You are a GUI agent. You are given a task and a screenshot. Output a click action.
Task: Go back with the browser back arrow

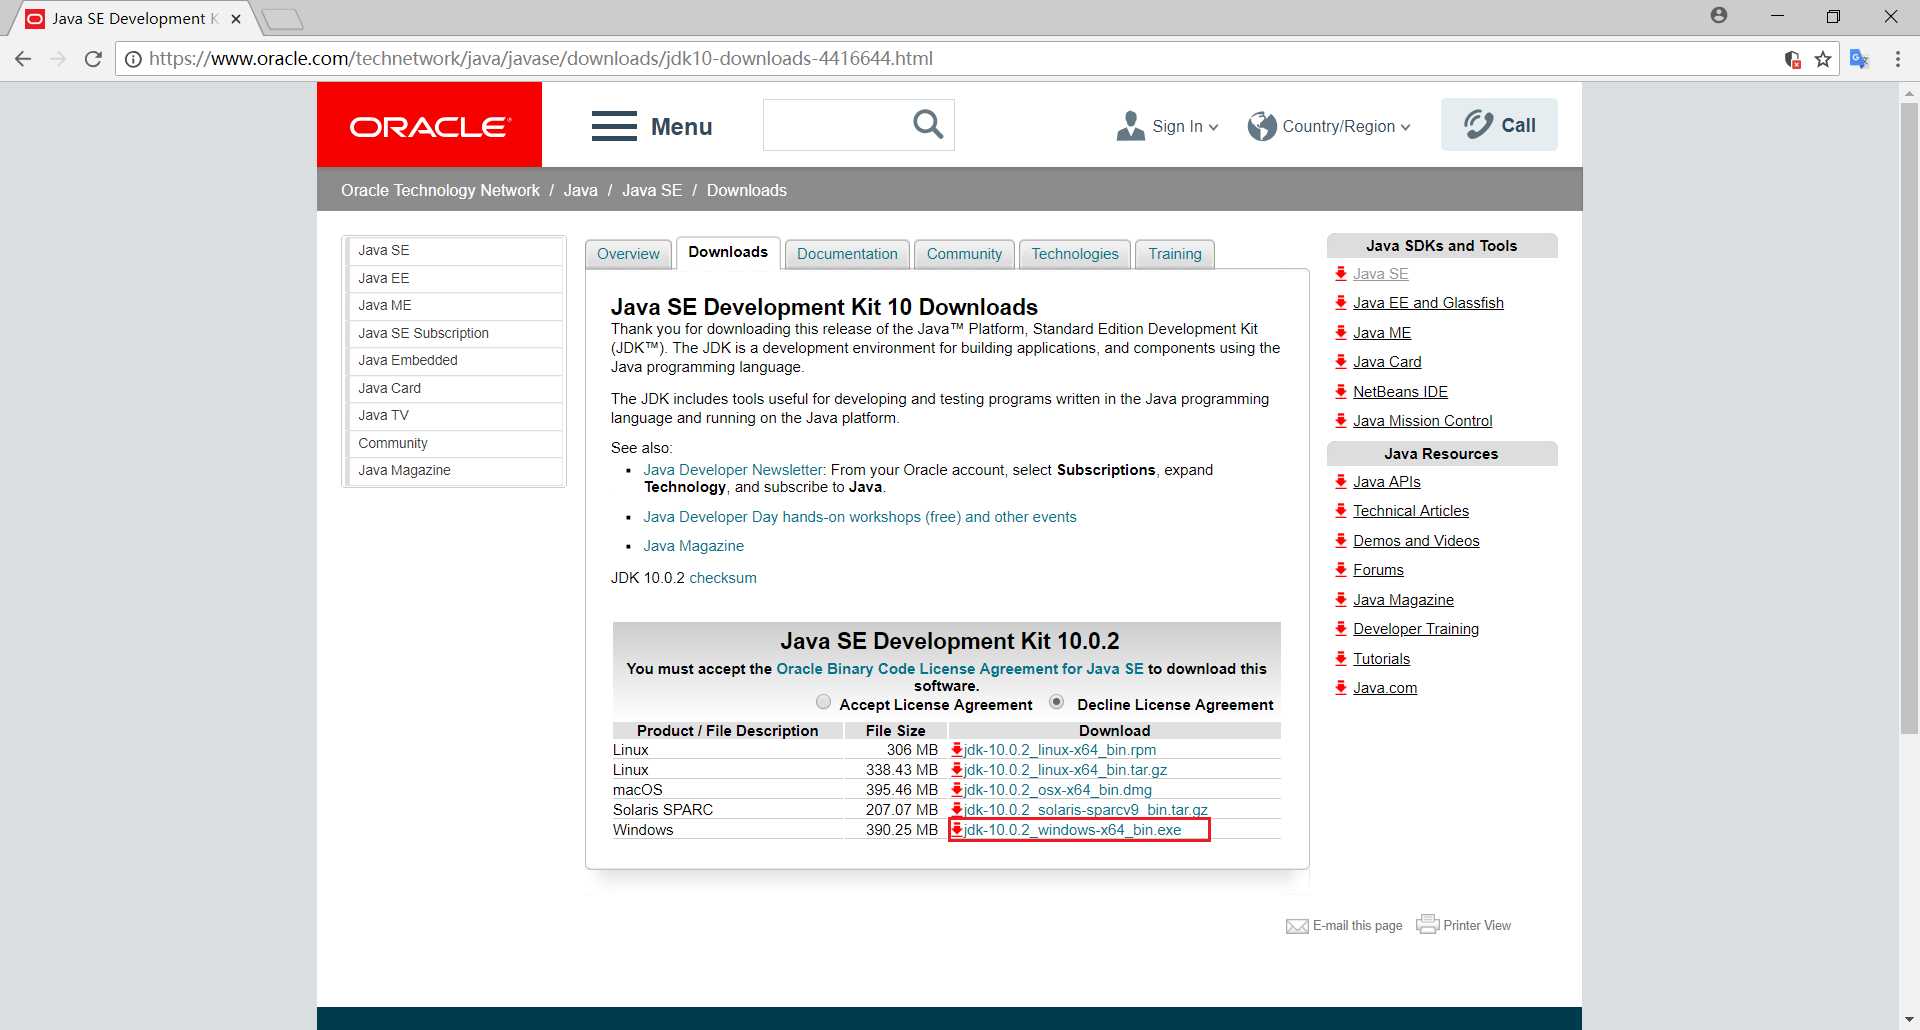[x=23, y=59]
